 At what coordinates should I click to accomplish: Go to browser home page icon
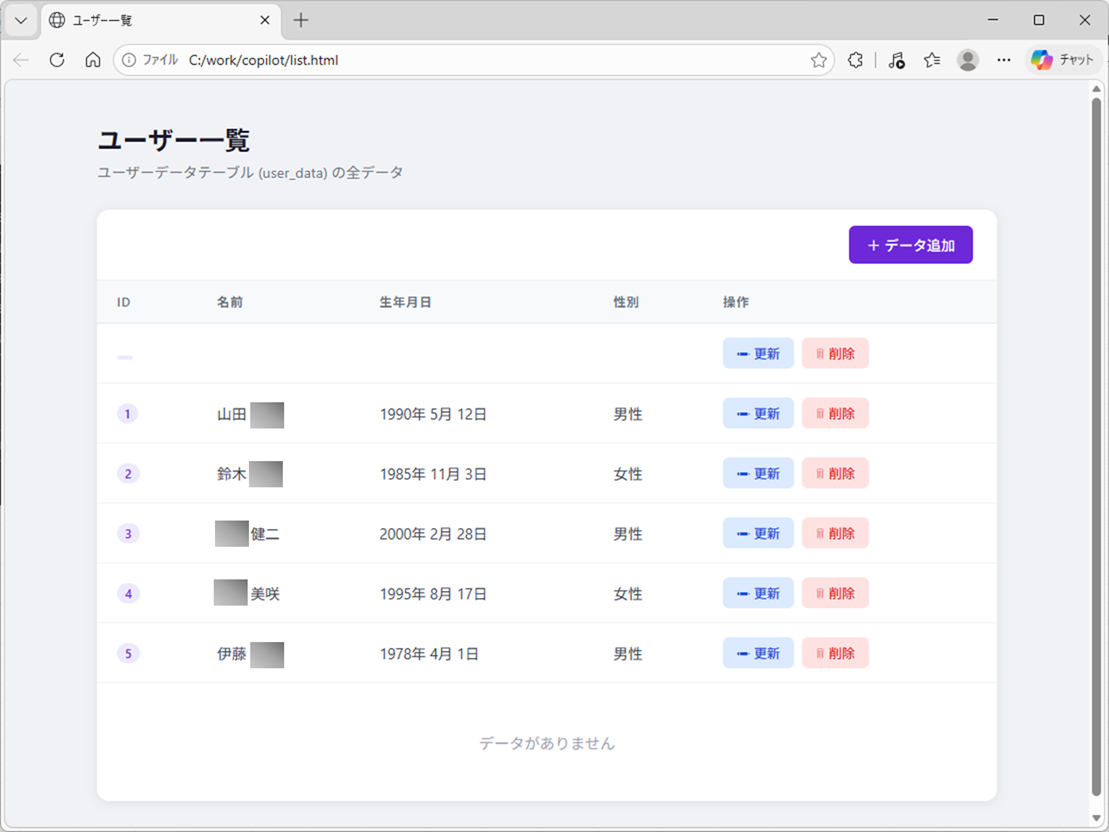click(x=93, y=60)
